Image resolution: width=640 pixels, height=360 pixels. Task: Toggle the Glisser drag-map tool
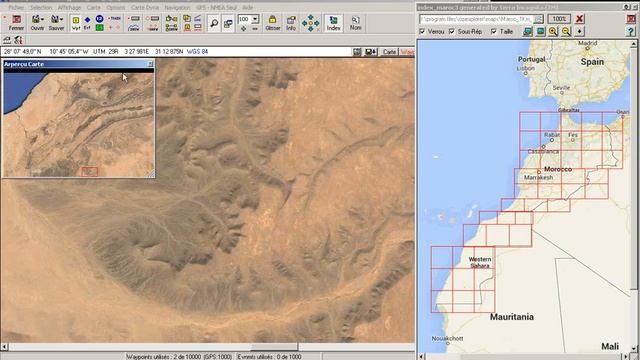click(x=272, y=23)
